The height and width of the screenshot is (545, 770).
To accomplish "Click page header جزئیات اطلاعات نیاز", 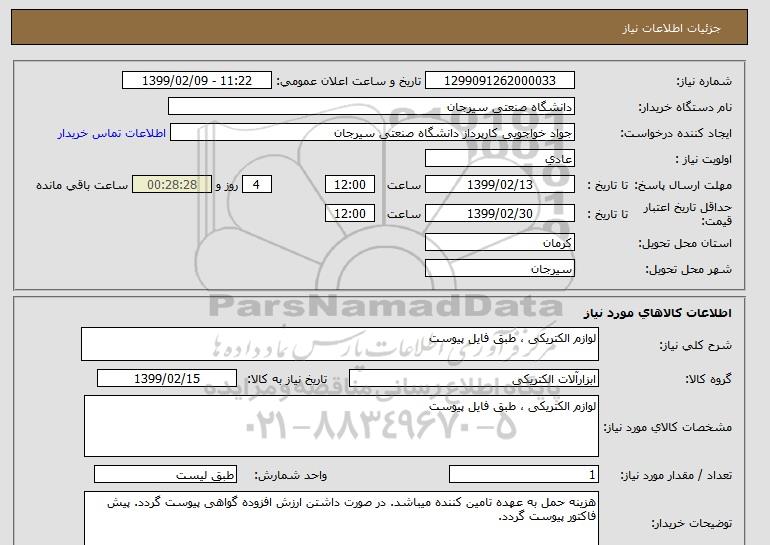I will coord(671,28).
